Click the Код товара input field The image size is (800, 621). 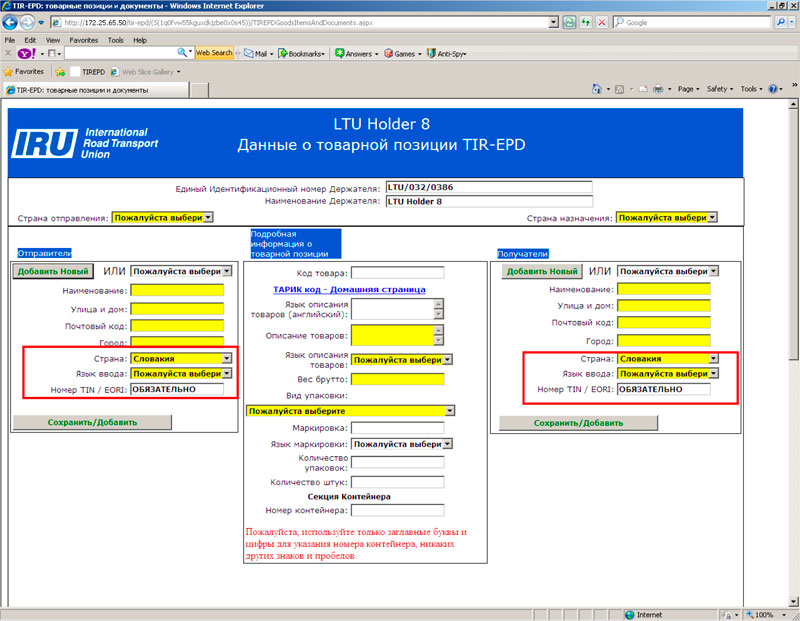pos(397,272)
